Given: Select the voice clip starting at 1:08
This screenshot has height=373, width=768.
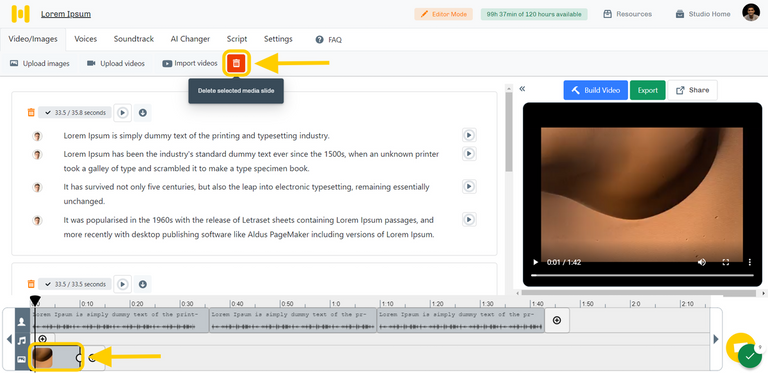Looking at the screenshot, I should coord(460,321).
